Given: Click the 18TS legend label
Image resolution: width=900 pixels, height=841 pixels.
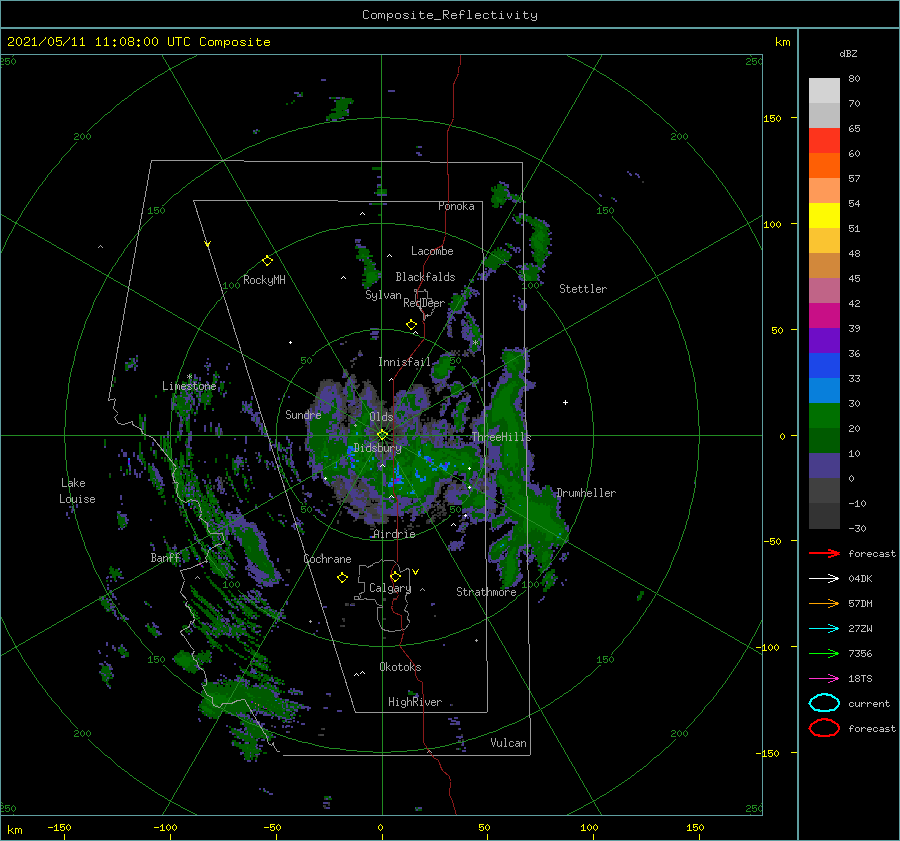Looking at the screenshot, I should click(x=860, y=679).
